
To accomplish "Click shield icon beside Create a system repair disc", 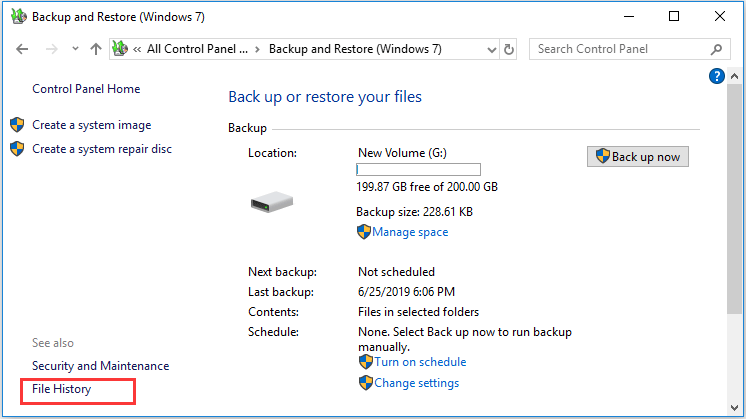I will [17, 148].
